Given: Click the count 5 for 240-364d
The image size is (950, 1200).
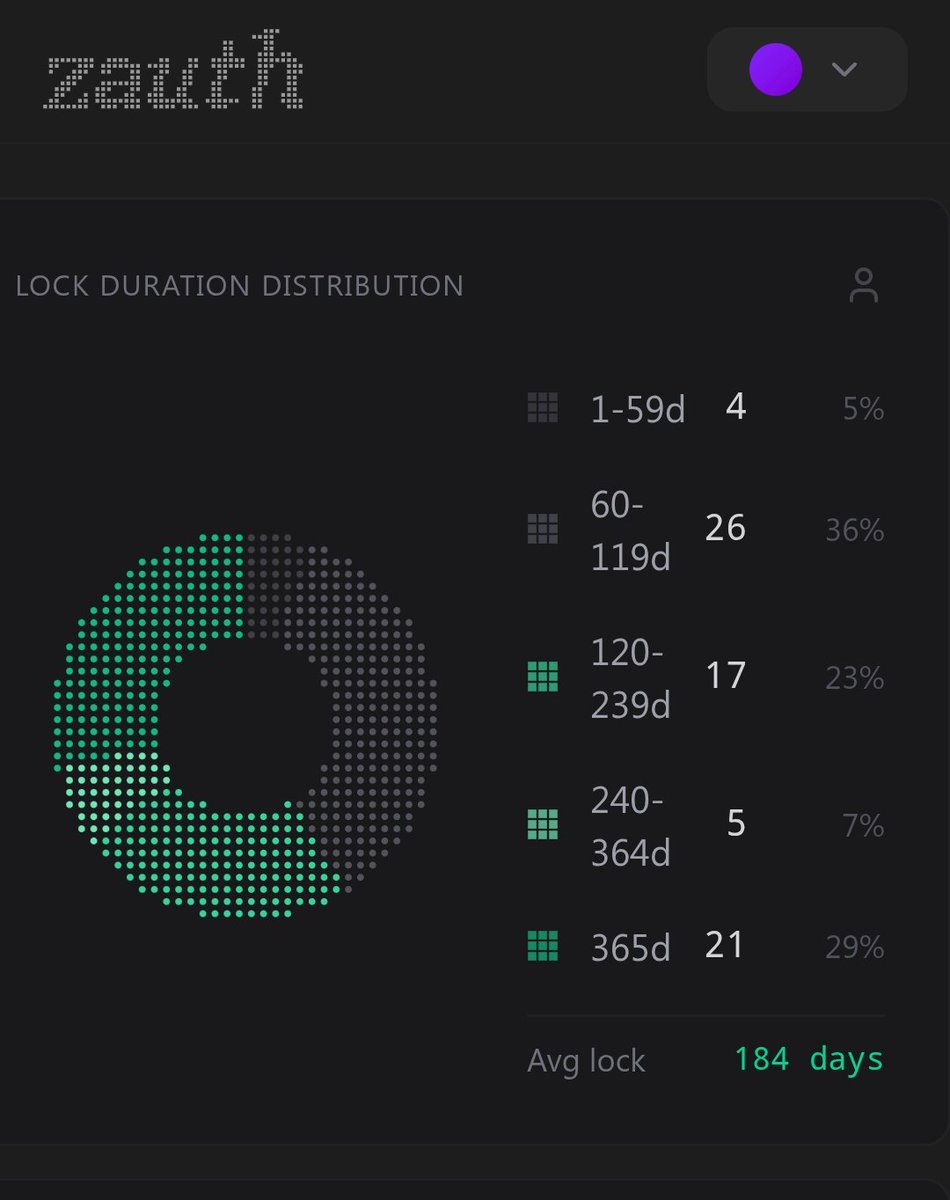Looking at the screenshot, I should (736, 823).
